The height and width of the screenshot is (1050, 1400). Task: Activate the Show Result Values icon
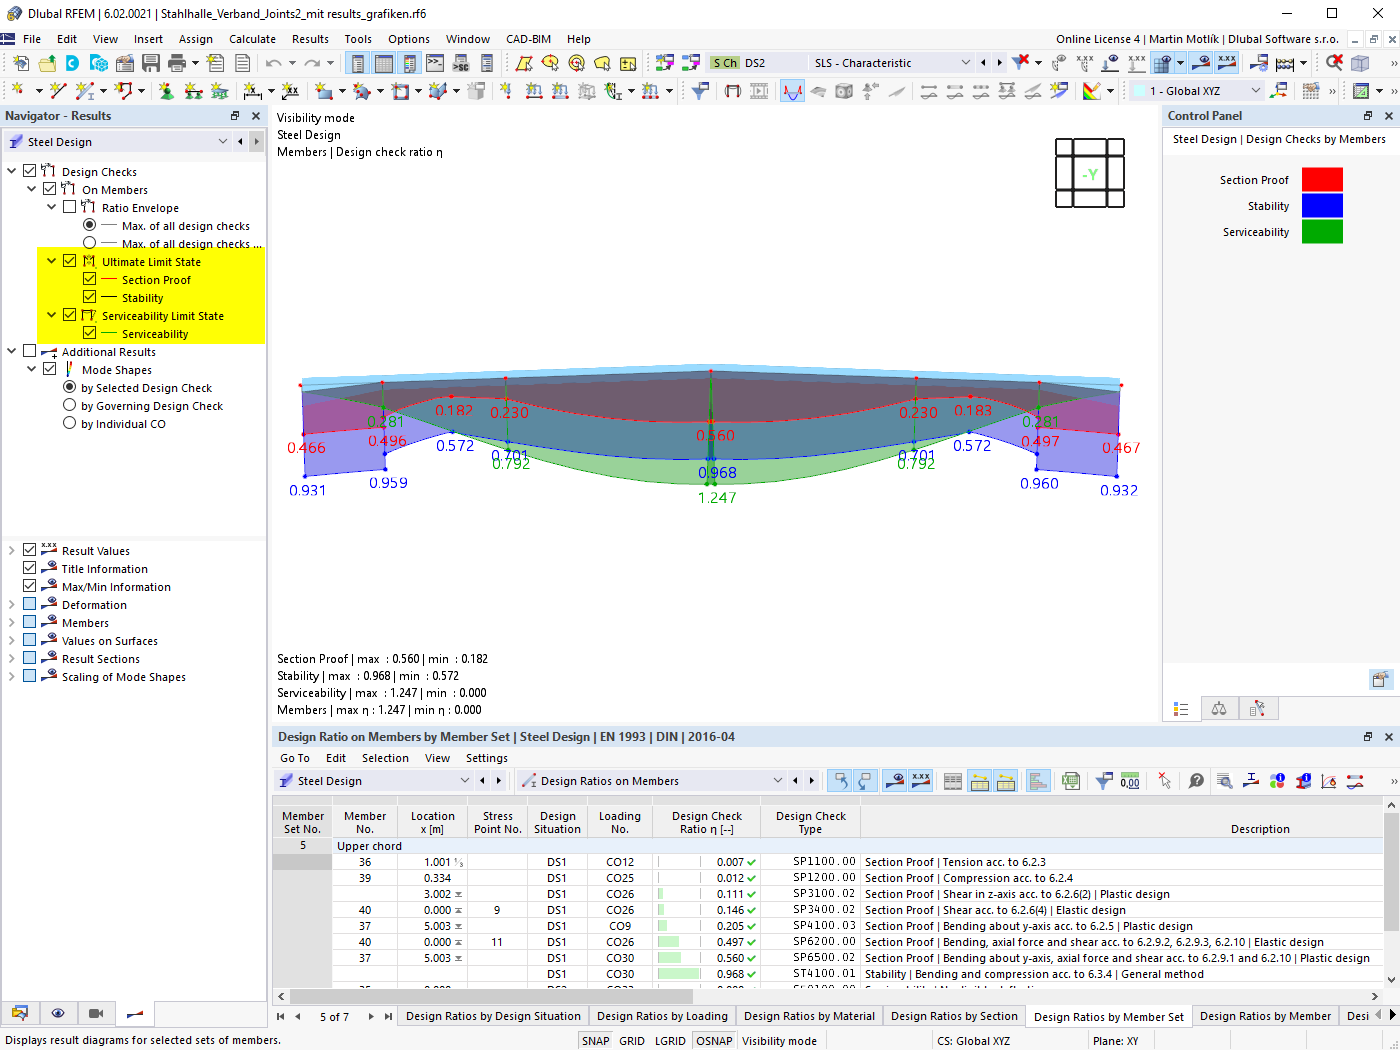tap(1227, 62)
